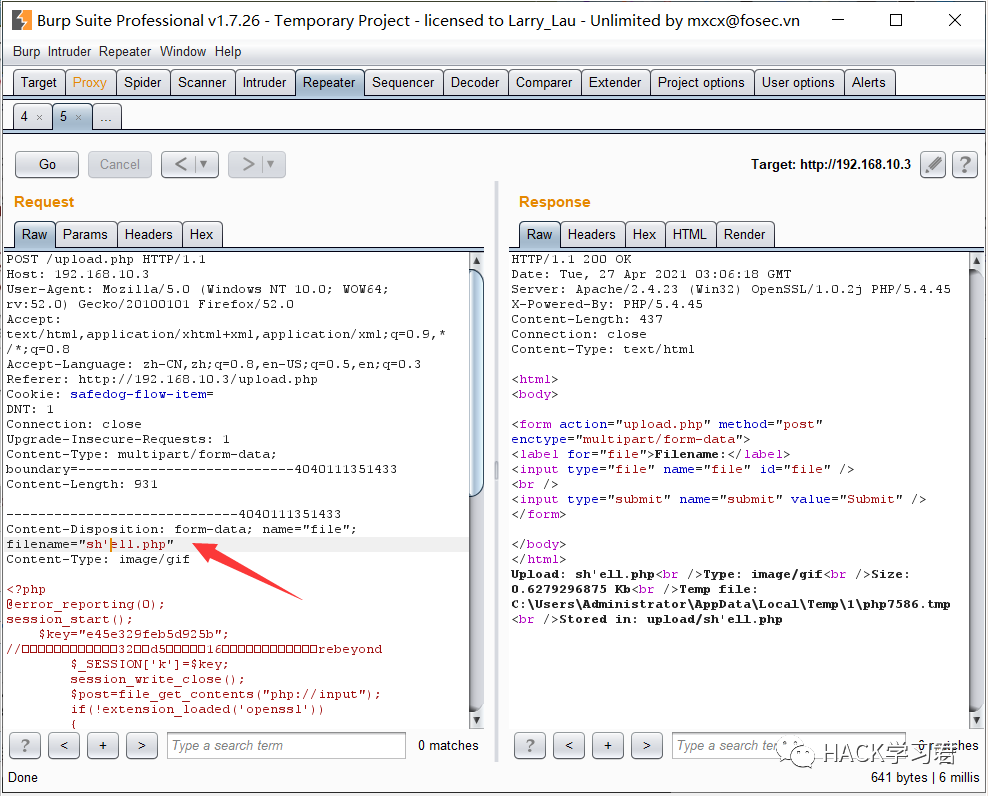Open the Project options tab

701,83
